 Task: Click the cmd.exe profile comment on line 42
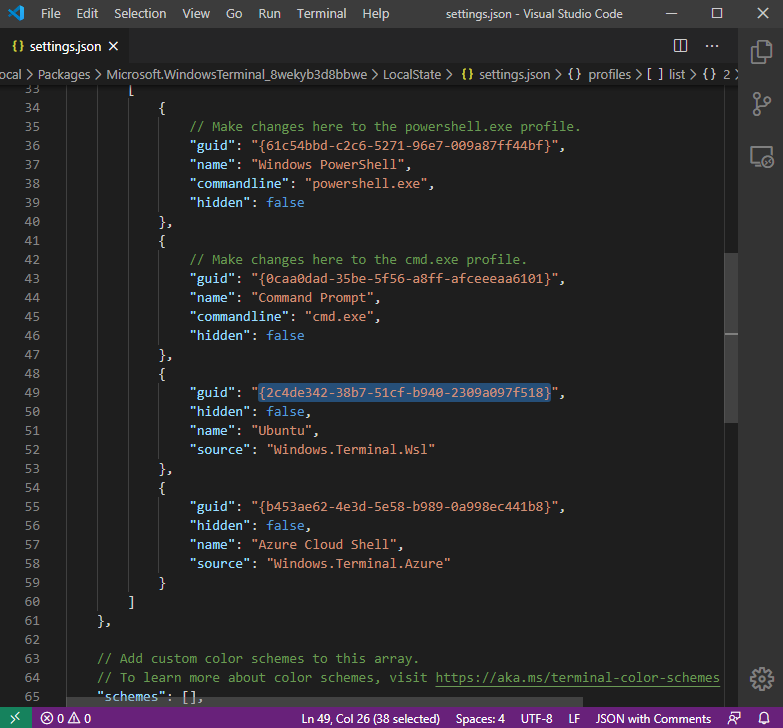tap(358, 260)
